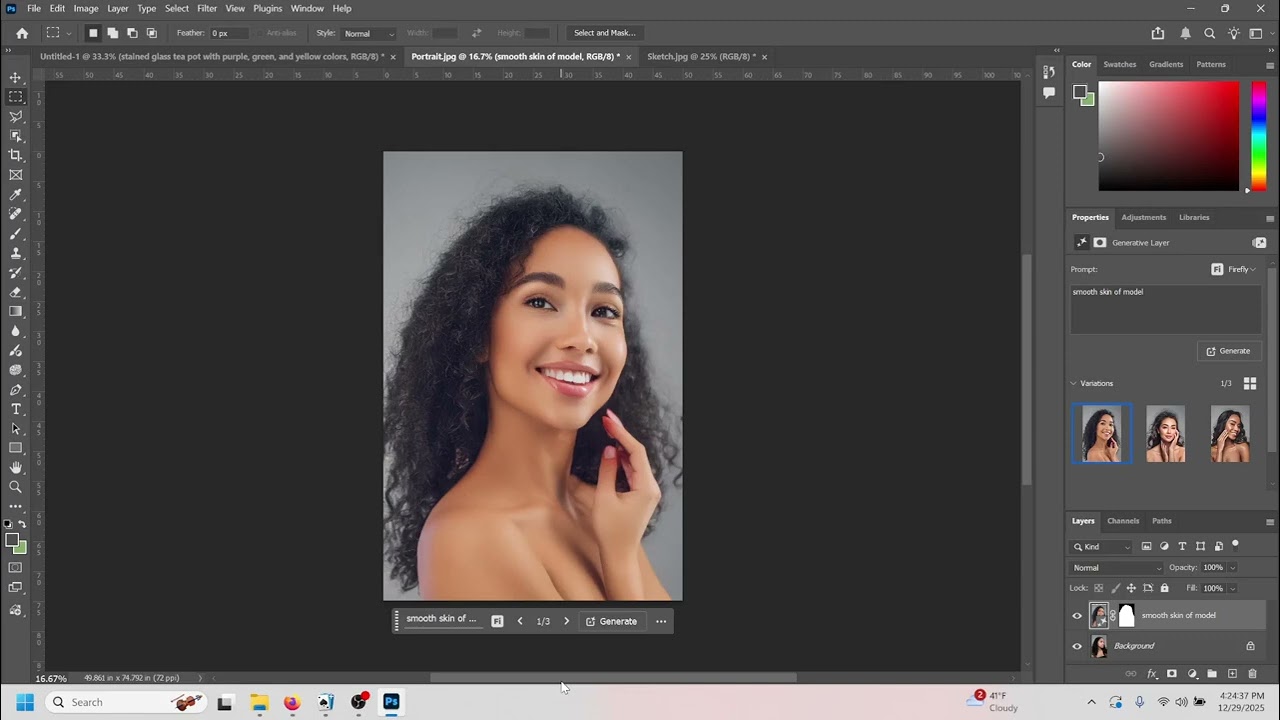Screen dimensions: 1280x720
Task: Switch to the Sketch.jpg document tab
Action: (x=701, y=57)
